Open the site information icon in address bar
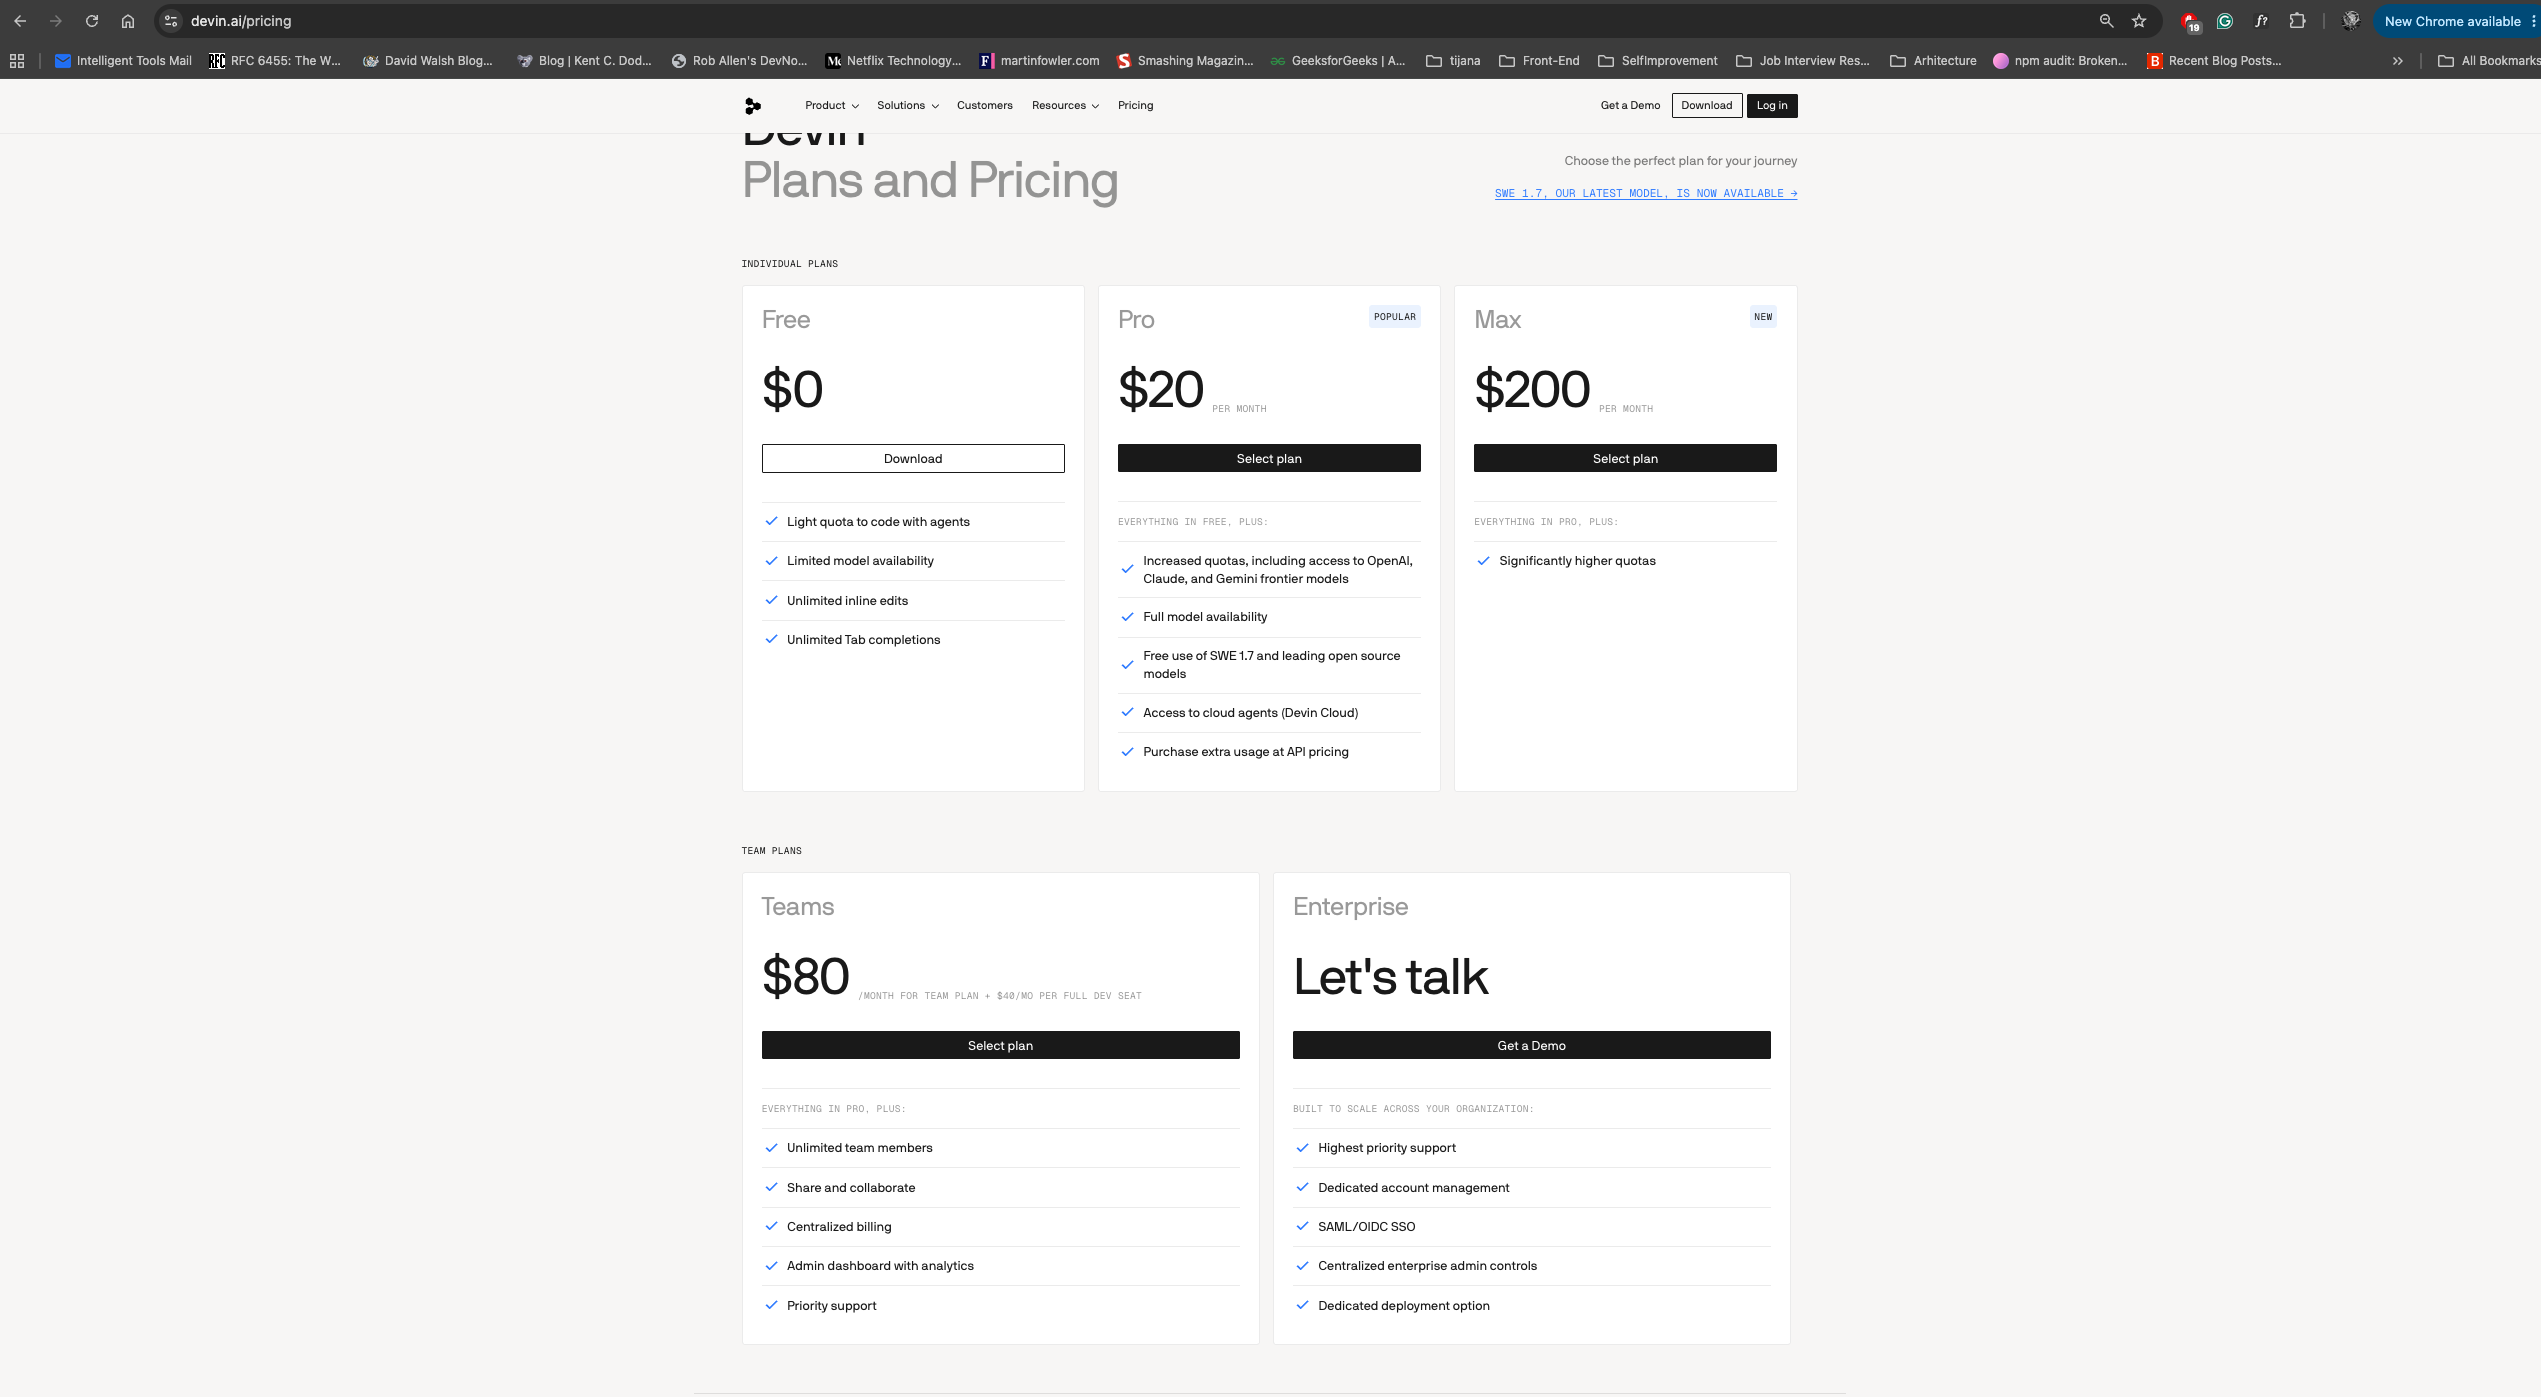 pos(171,21)
